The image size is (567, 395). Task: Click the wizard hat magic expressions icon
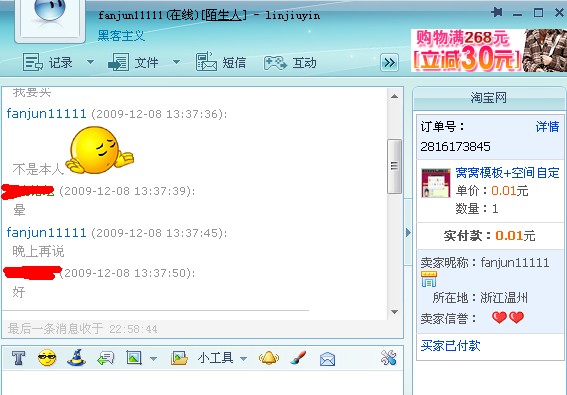coord(76,358)
